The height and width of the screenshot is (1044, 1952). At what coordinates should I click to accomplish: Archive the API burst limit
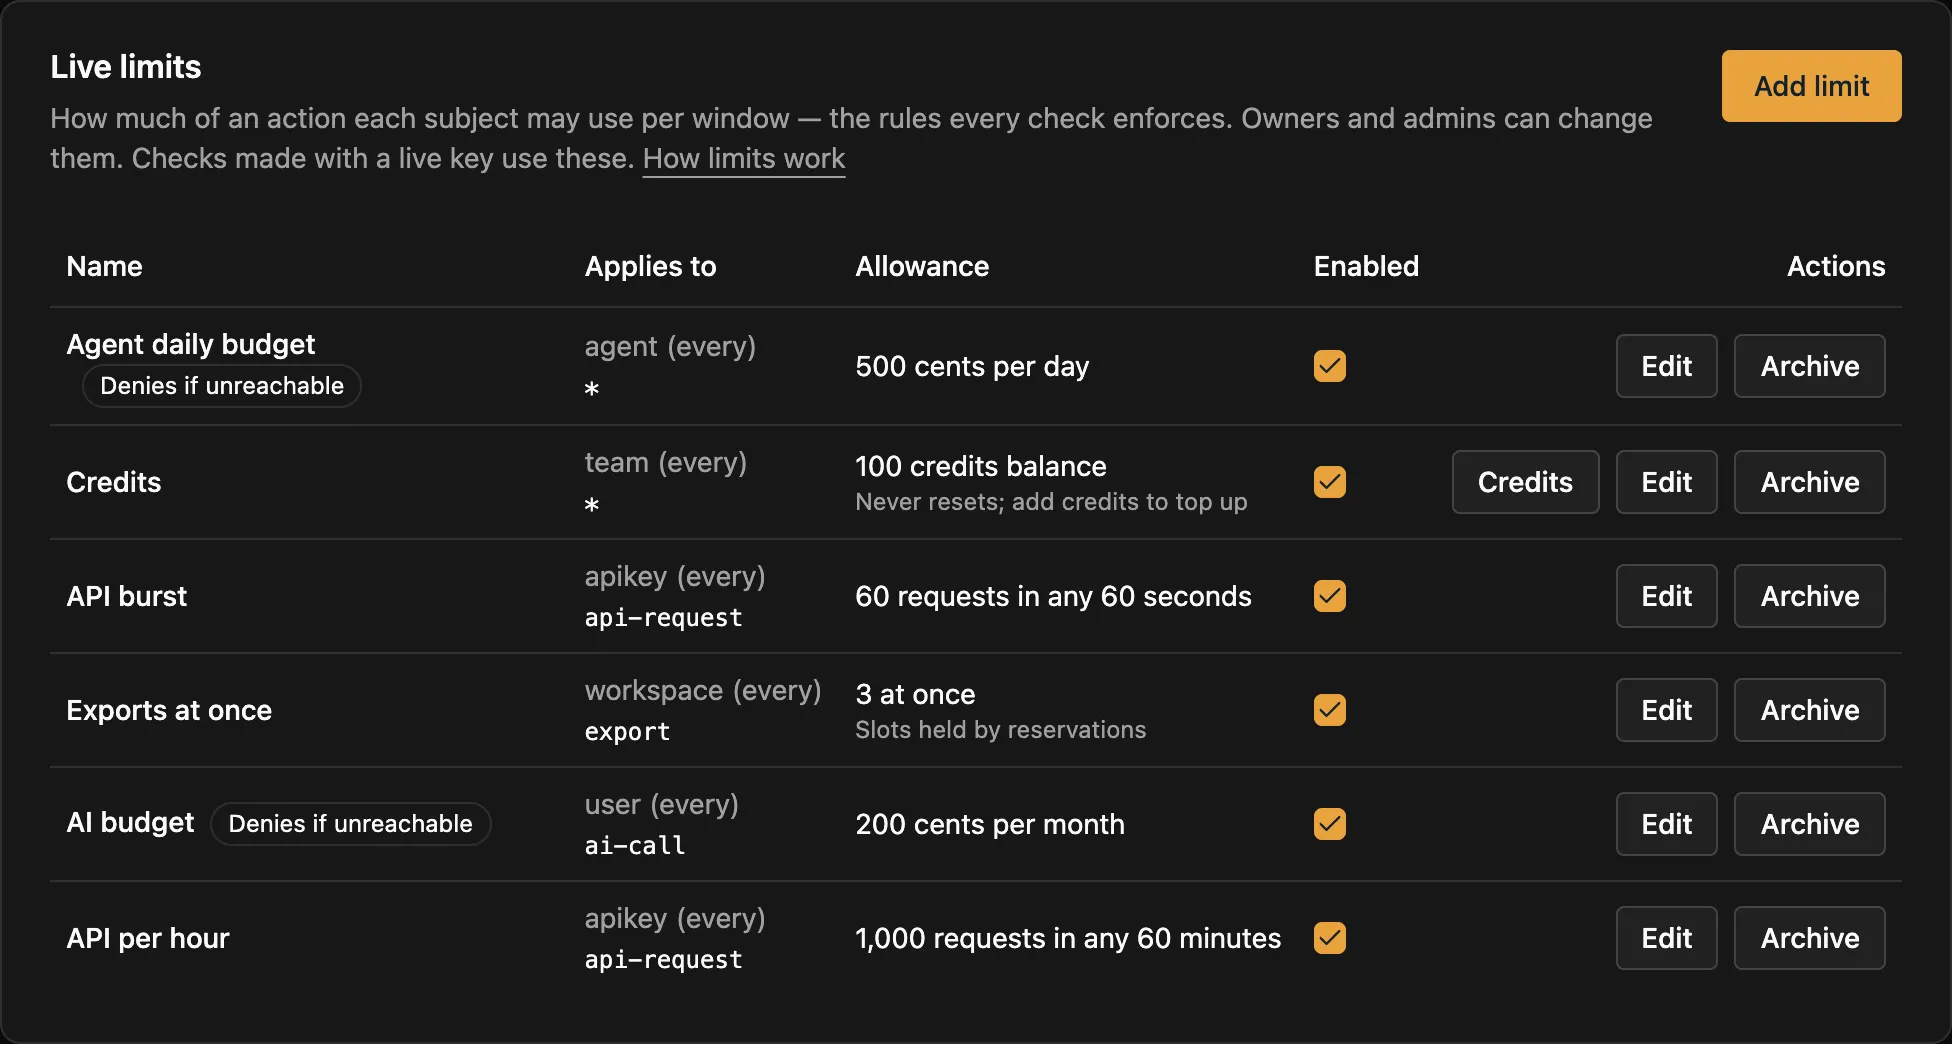1809,596
